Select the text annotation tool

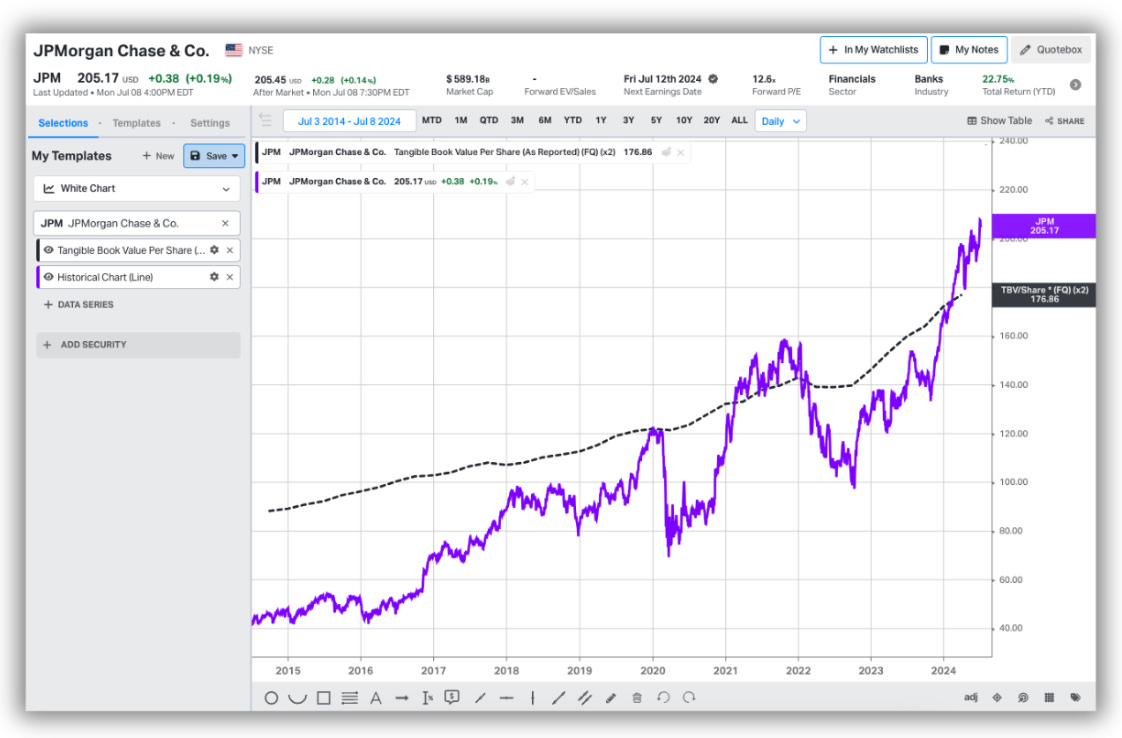376,698
